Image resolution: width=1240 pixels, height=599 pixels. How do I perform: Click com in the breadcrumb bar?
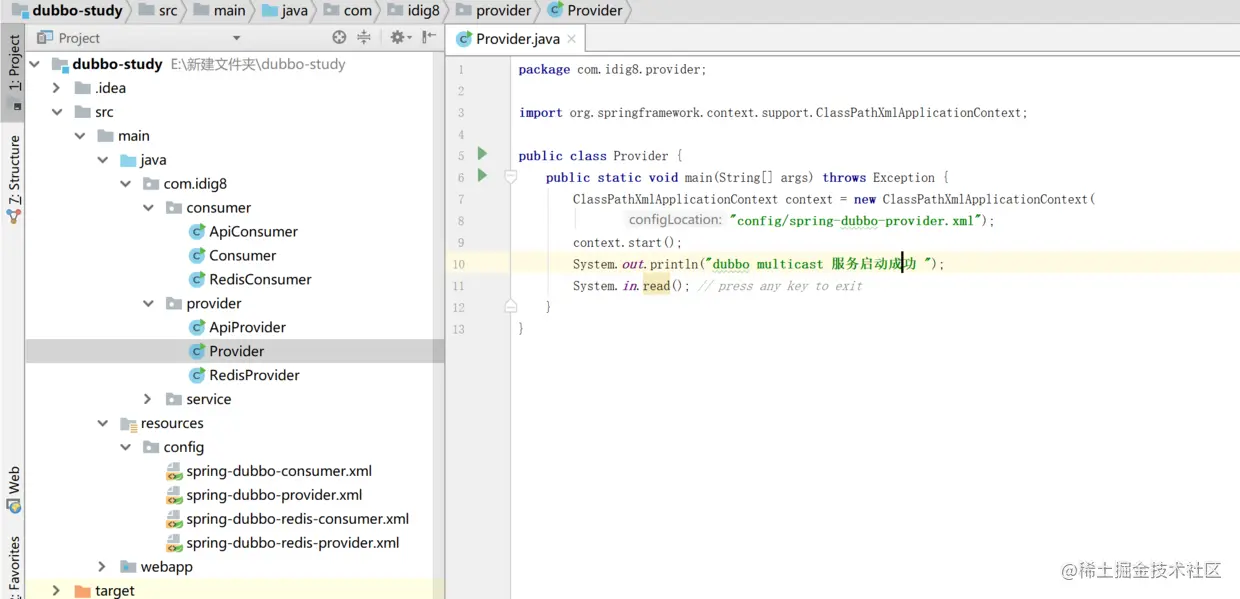[347, 11]
